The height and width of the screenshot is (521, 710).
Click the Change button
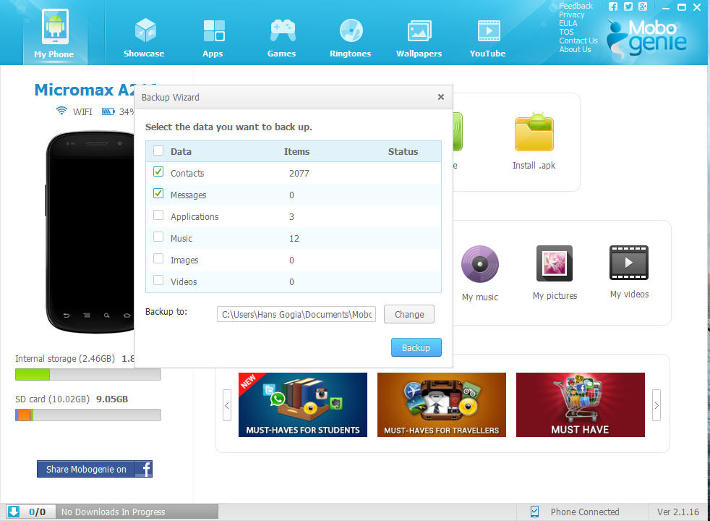click(x=409, y=314)
